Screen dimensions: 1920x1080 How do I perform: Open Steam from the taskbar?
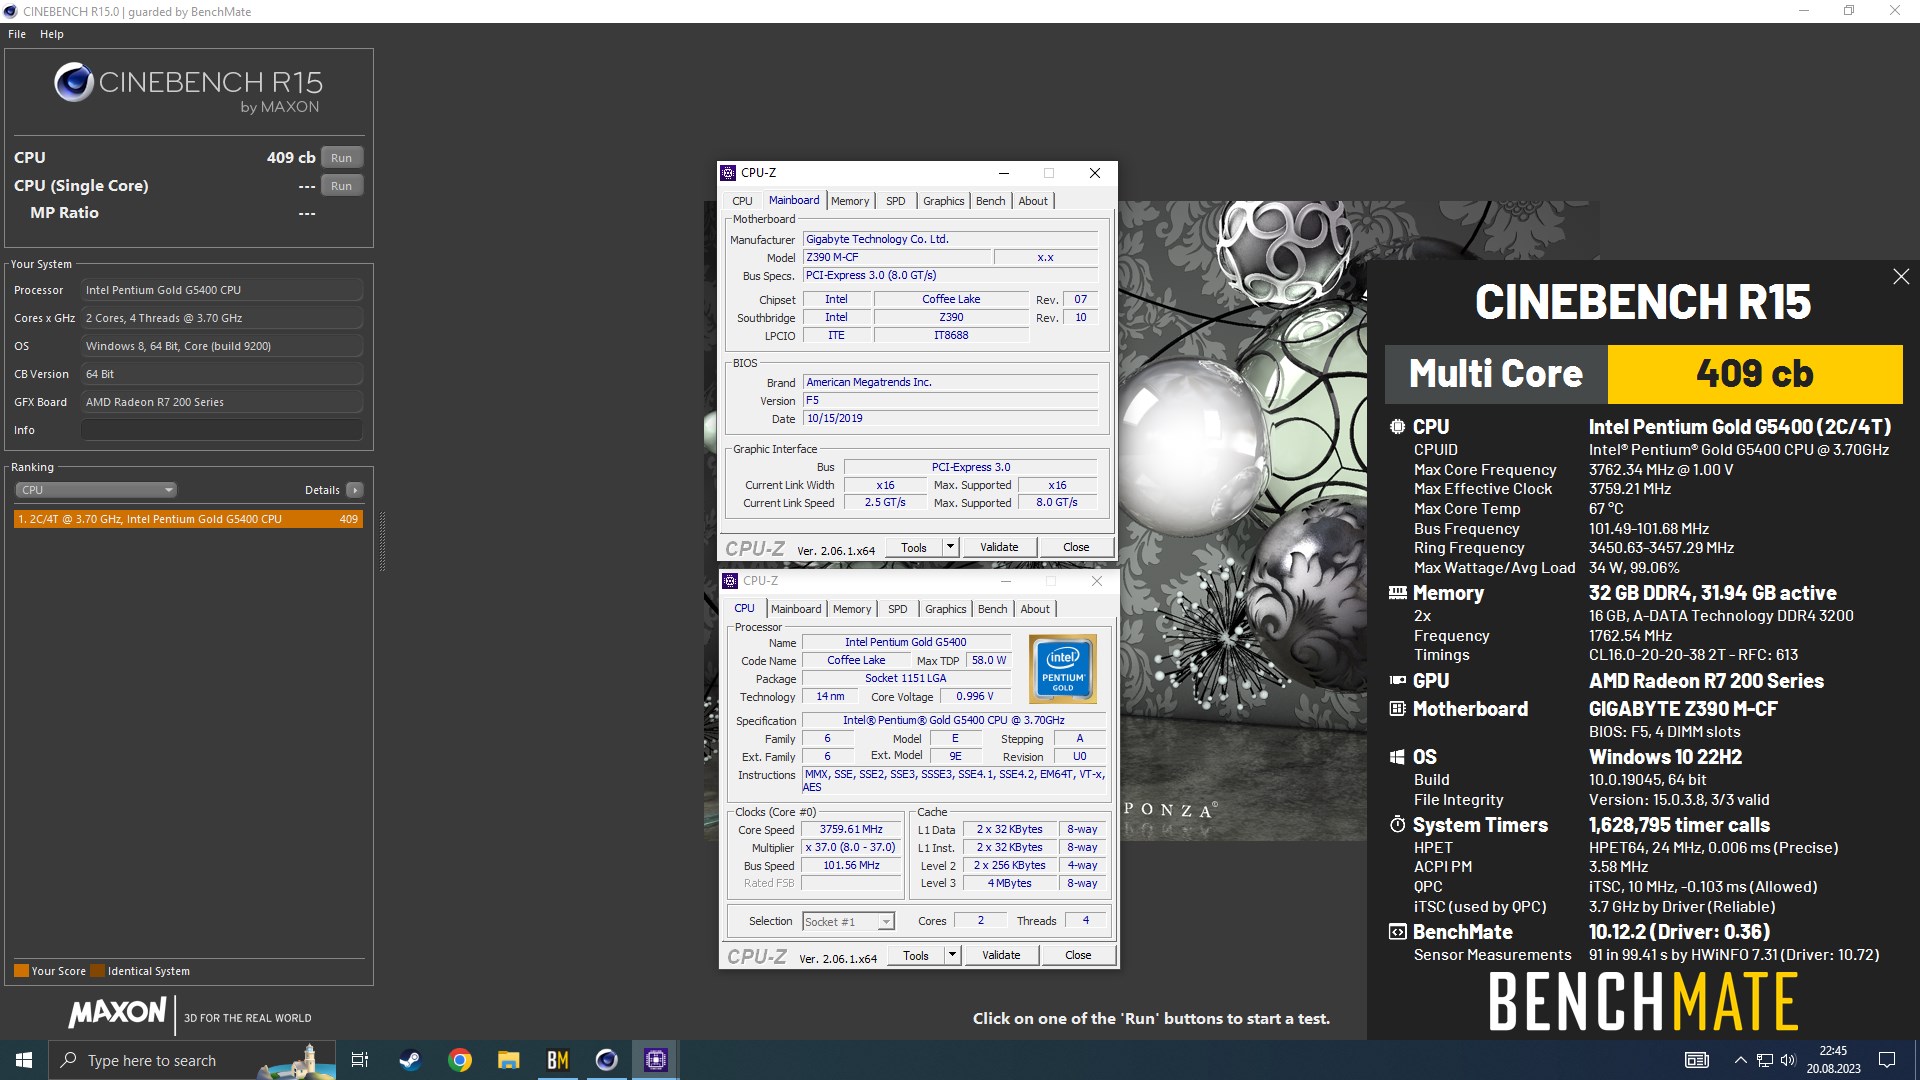coord(410,1060)
